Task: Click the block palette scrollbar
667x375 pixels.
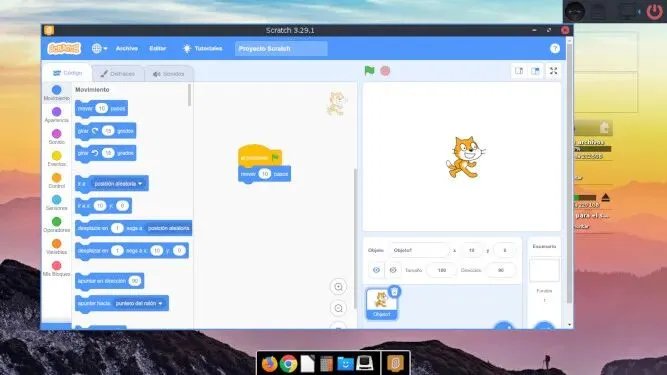Action: coord(190,95)
